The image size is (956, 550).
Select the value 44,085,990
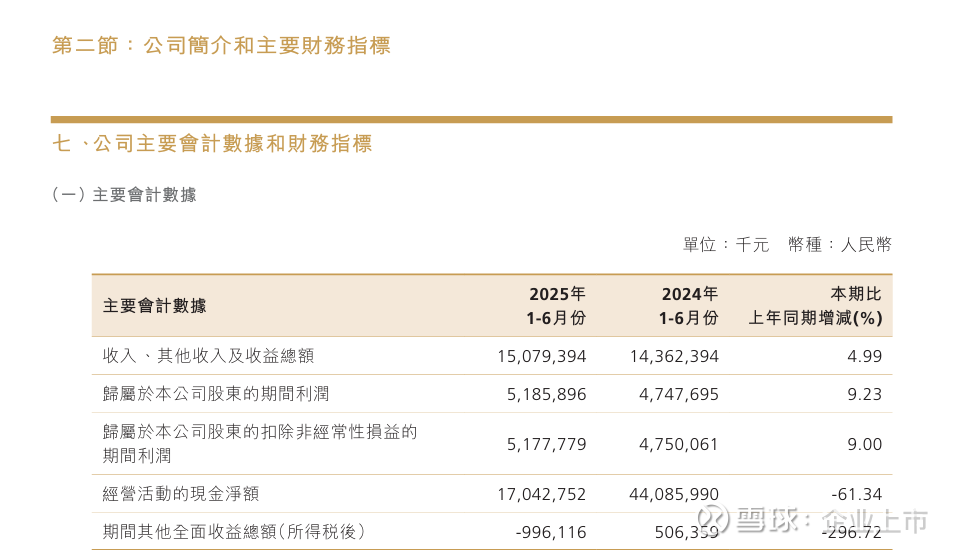[674, 494]
